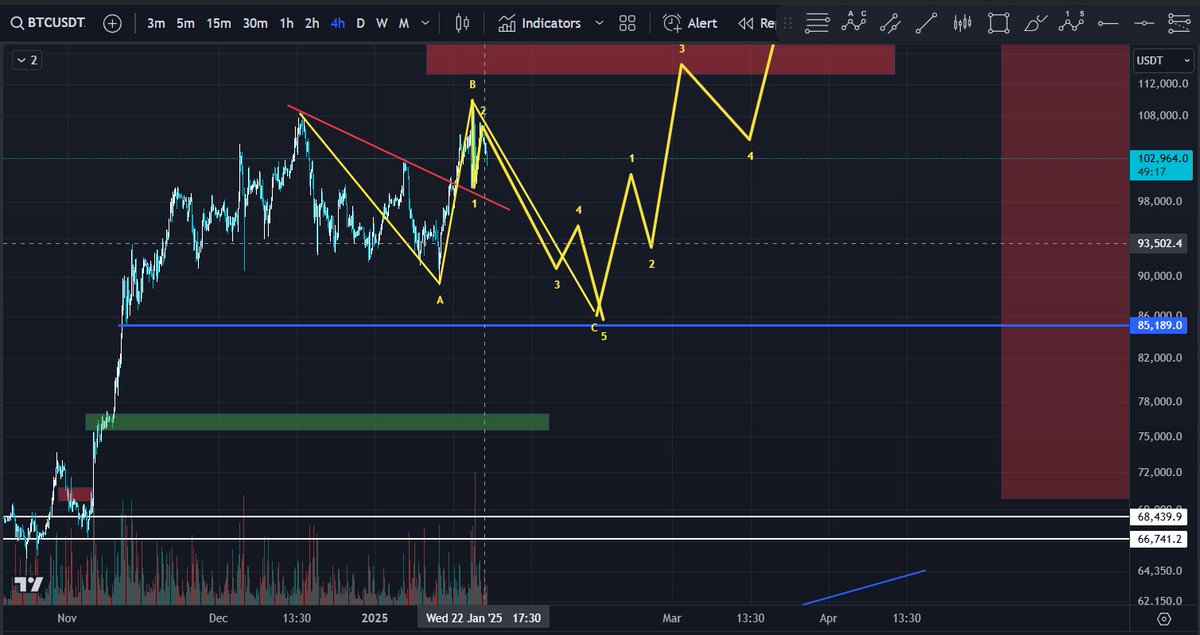Screen dimensions: 1200x635
Task: Click the BTCUSDT ticker name
Action: (56, 22)
